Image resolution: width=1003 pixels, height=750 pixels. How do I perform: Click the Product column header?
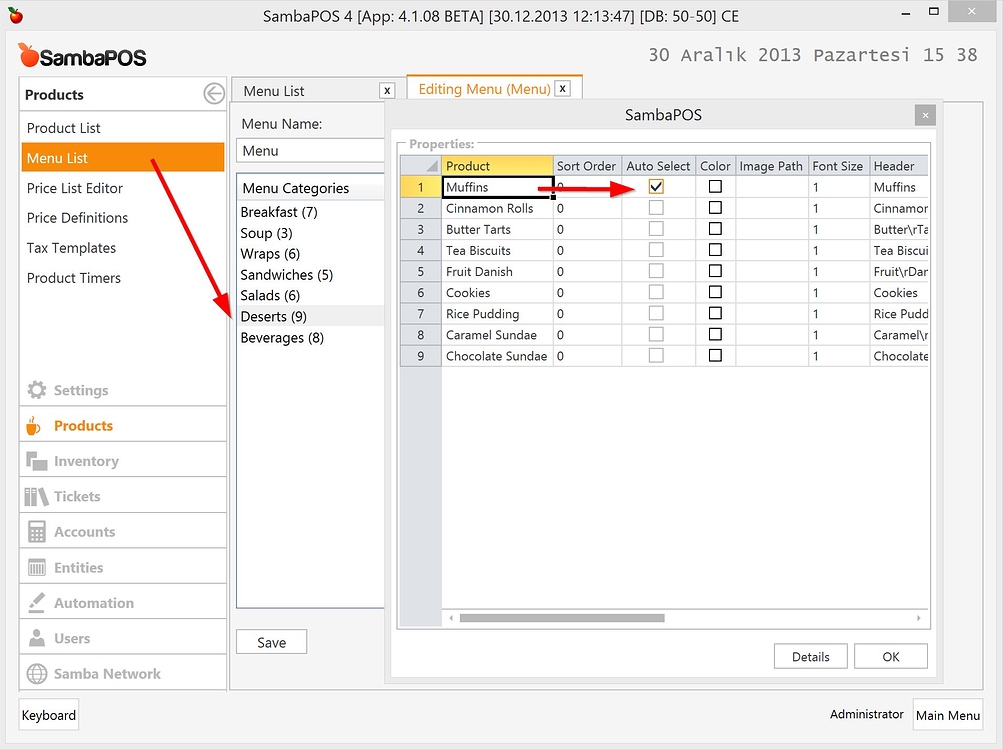(x=497, y=166)
